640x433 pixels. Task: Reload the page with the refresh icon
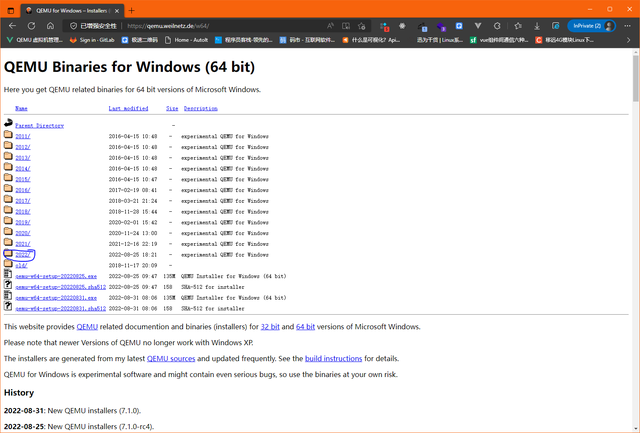pyautogui.click(x=31, y=26)
